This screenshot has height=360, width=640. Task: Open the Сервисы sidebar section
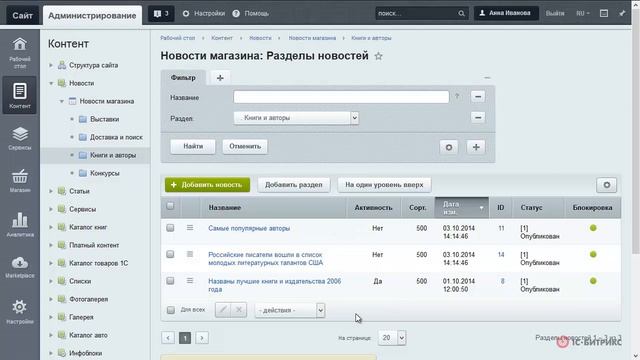click(x=20, y=138)
